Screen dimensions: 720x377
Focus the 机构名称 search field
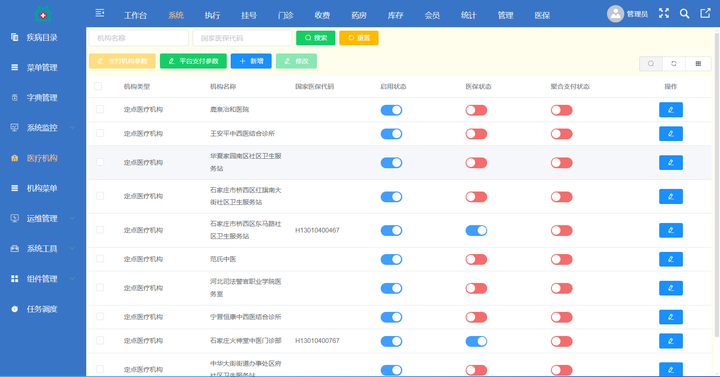coord(139,38)
